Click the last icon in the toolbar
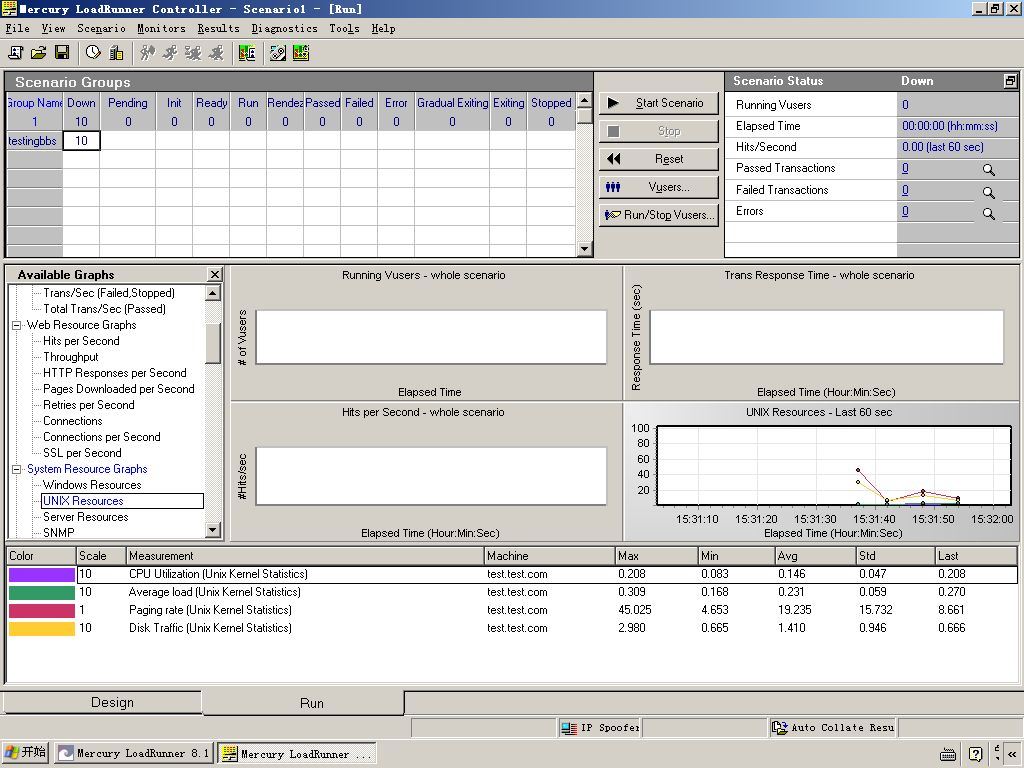 click(x=300, y=53)
